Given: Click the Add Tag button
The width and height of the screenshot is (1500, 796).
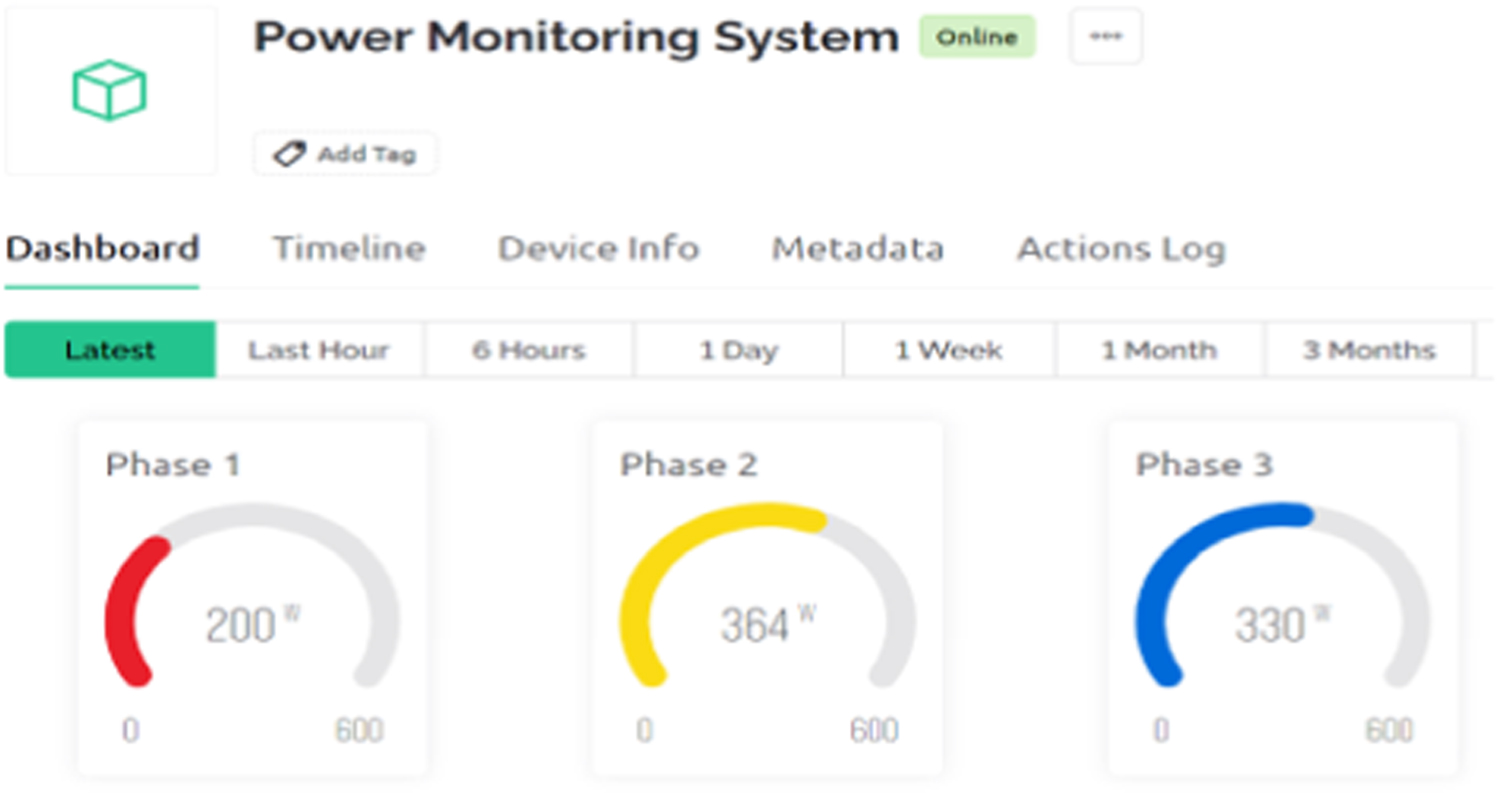Looking at the screenshot, I should coord(344,153).
